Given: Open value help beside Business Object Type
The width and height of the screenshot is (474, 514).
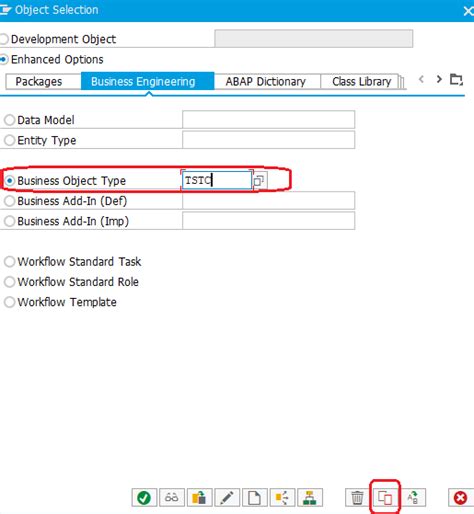Looking at the screenshot, I should [259, 181].
